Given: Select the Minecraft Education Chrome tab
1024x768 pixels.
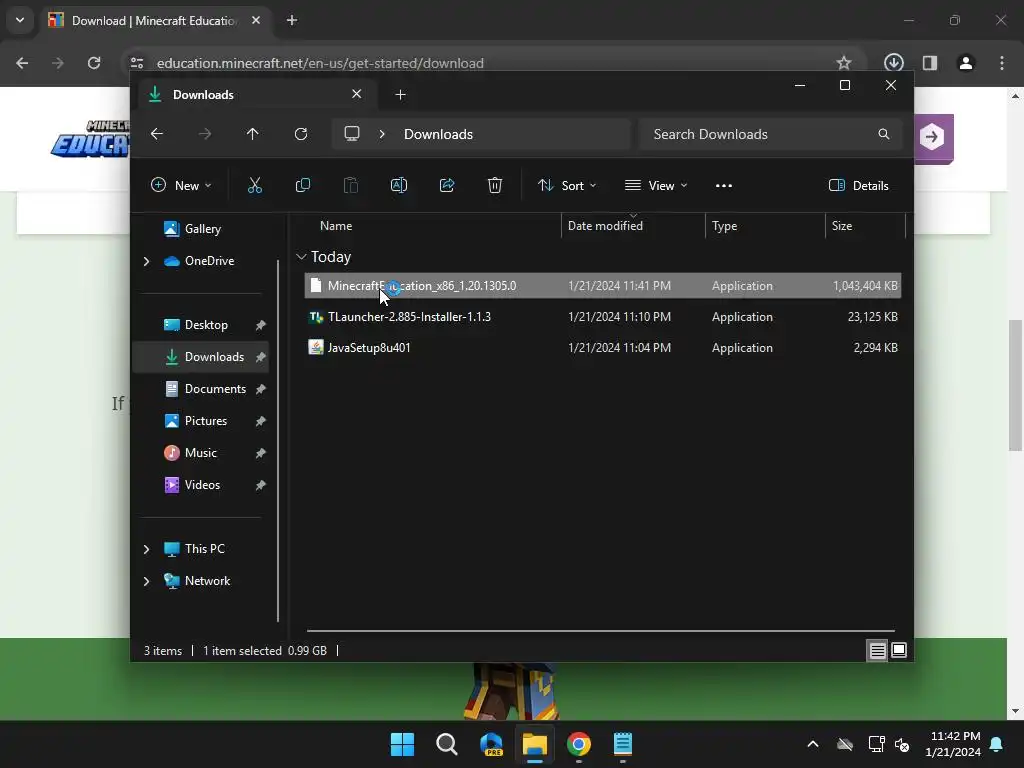Looking at the screenshot, I should (154, 21).
